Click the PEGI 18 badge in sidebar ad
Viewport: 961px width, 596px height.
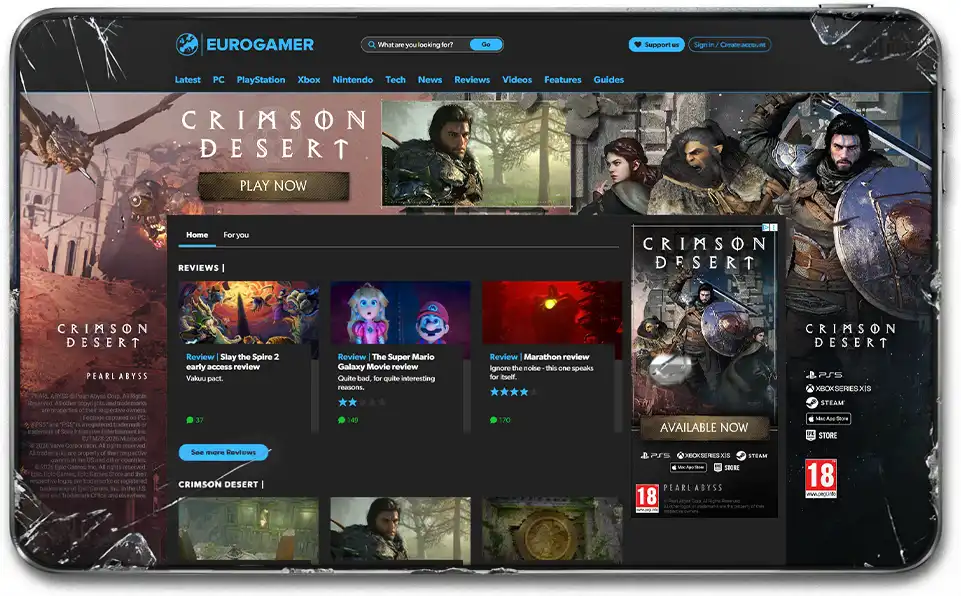click(647, 499)
